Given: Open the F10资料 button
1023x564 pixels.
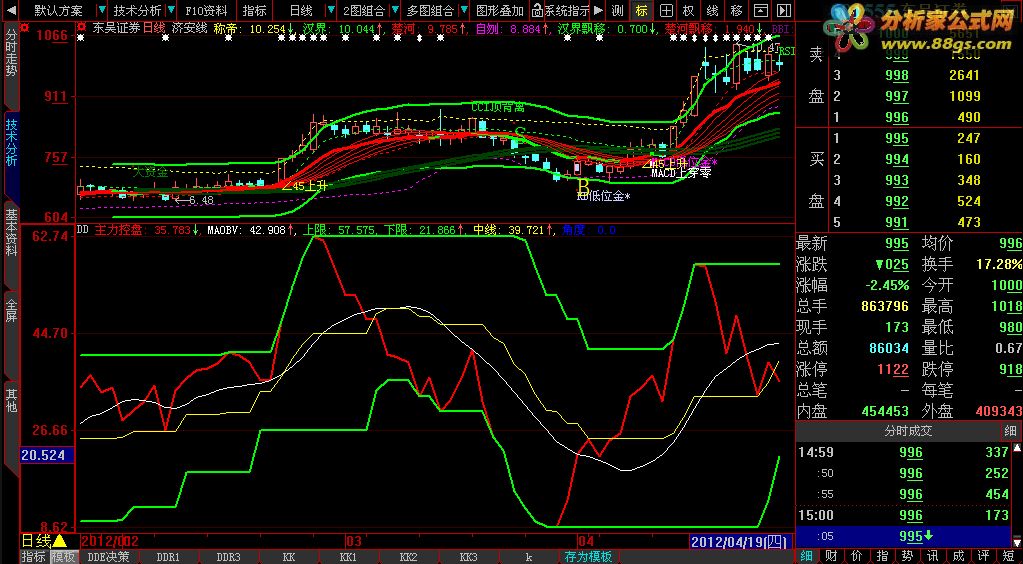Looking at the screenshot, I should [206, 10].
